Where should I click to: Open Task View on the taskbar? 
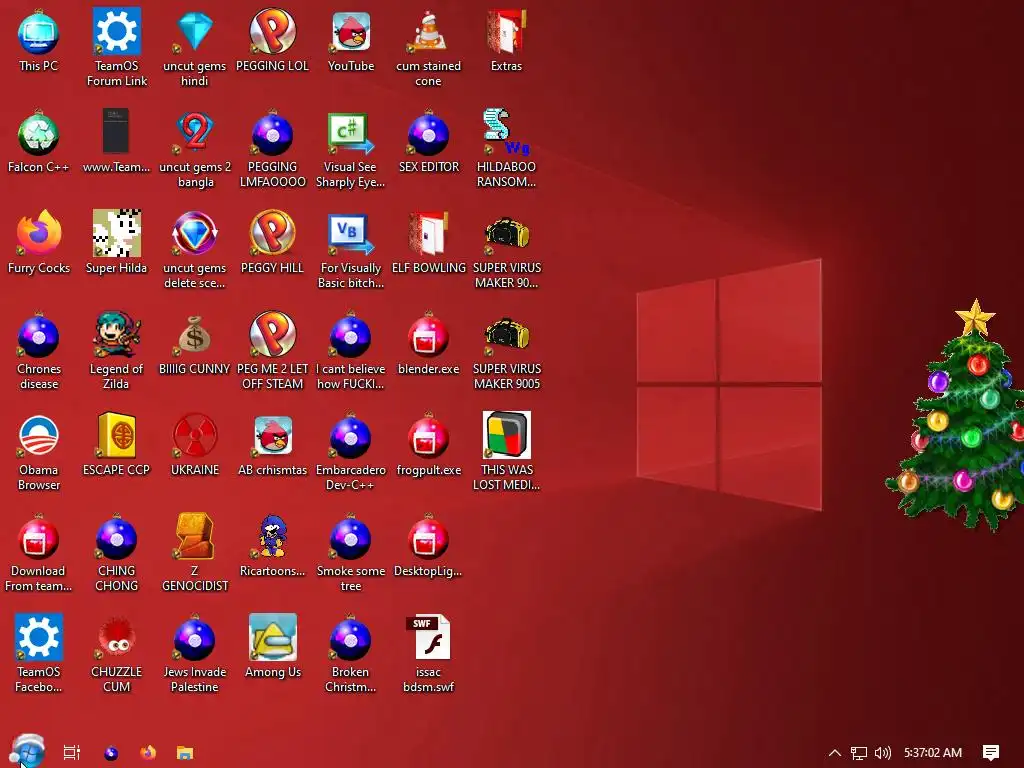(72, 752)
